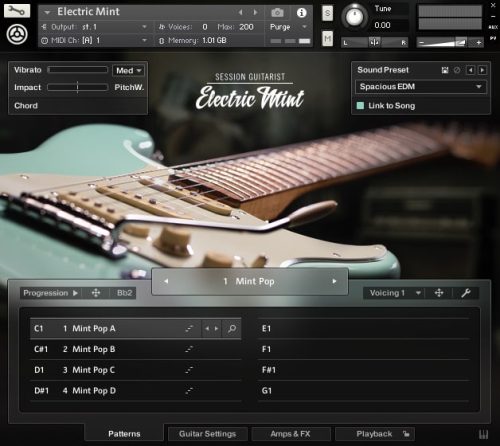The image size is (500, 446).
Task: Mute the instrument with the M button
Action: [327, 39]
